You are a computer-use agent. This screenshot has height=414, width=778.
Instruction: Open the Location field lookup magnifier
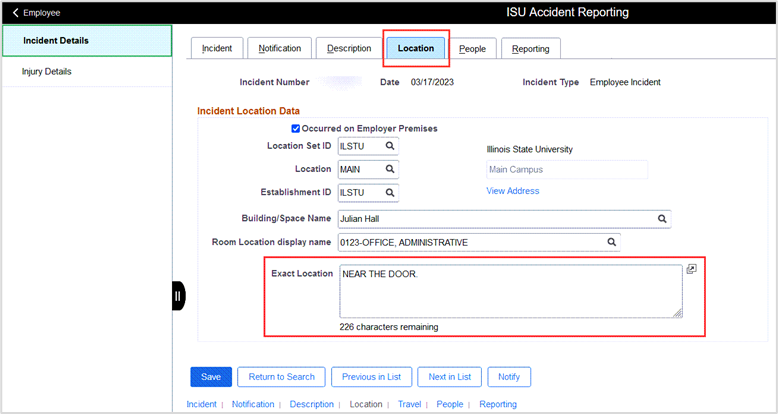point(390,169)
